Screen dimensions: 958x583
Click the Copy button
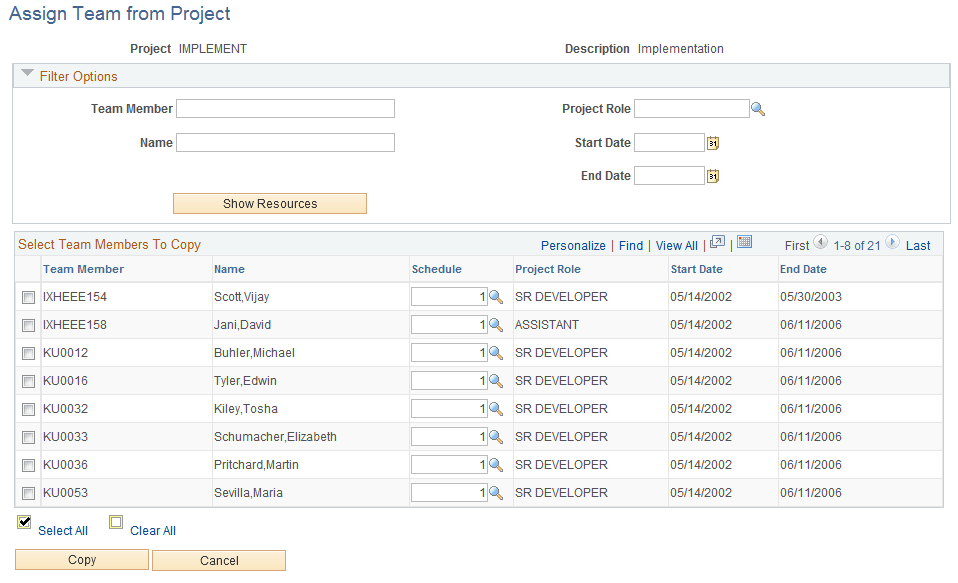(x=81, y=560)
